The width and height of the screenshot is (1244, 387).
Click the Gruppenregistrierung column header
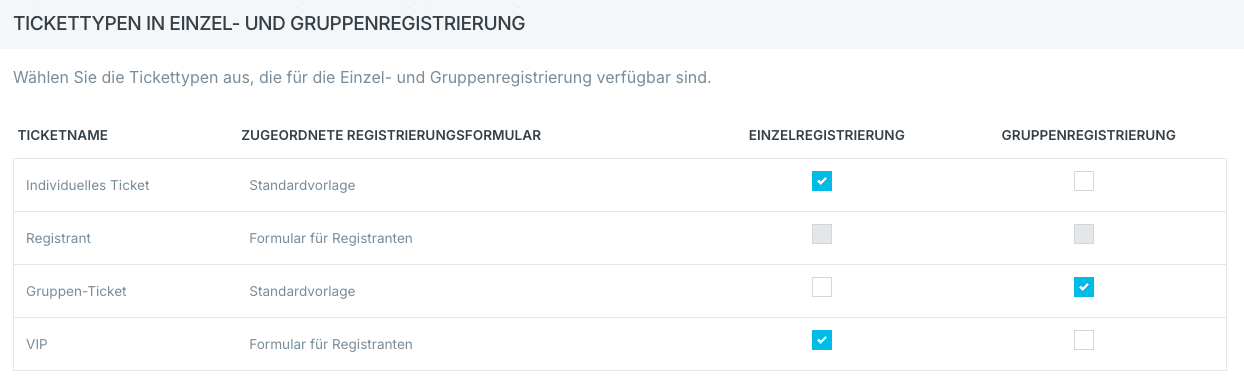coord(1089,135)
